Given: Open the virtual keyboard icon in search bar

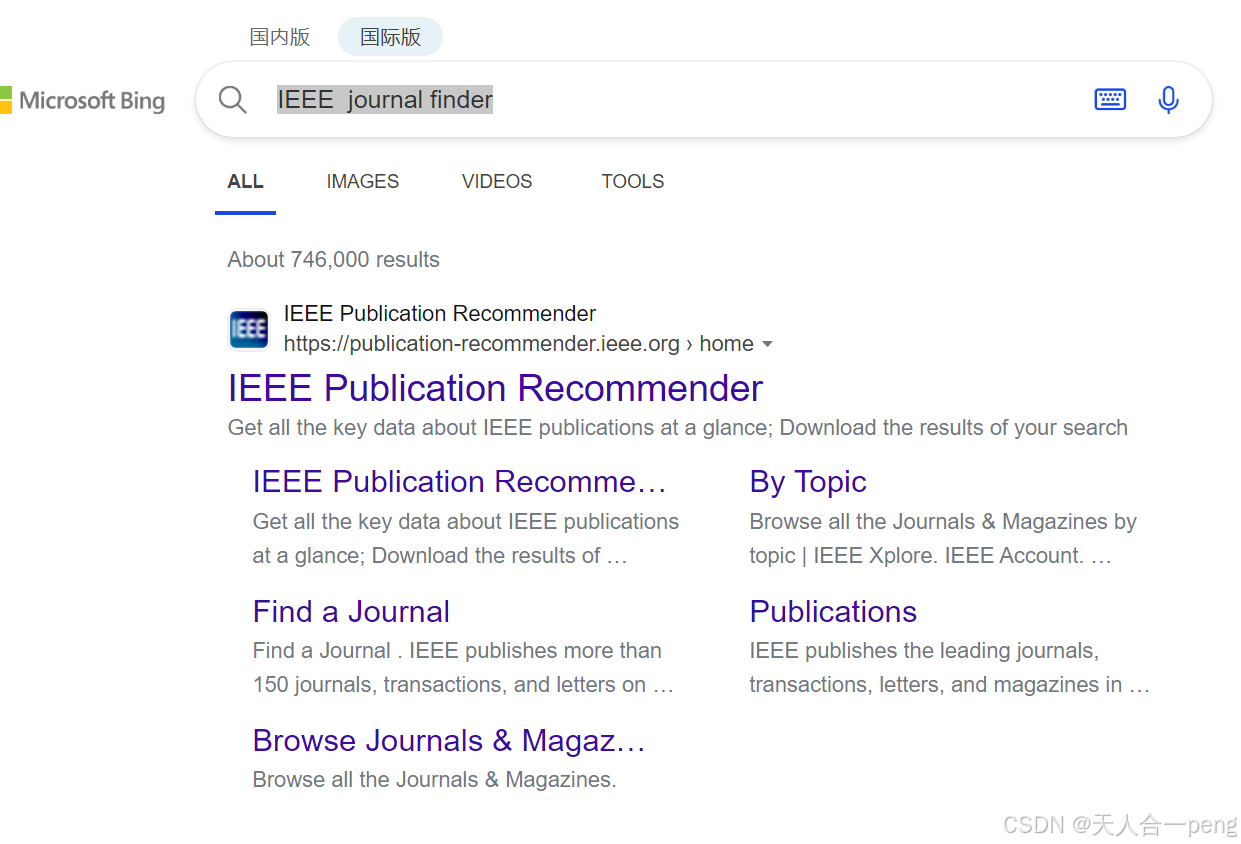Looking at the screenshot, I should [1110, 99].
